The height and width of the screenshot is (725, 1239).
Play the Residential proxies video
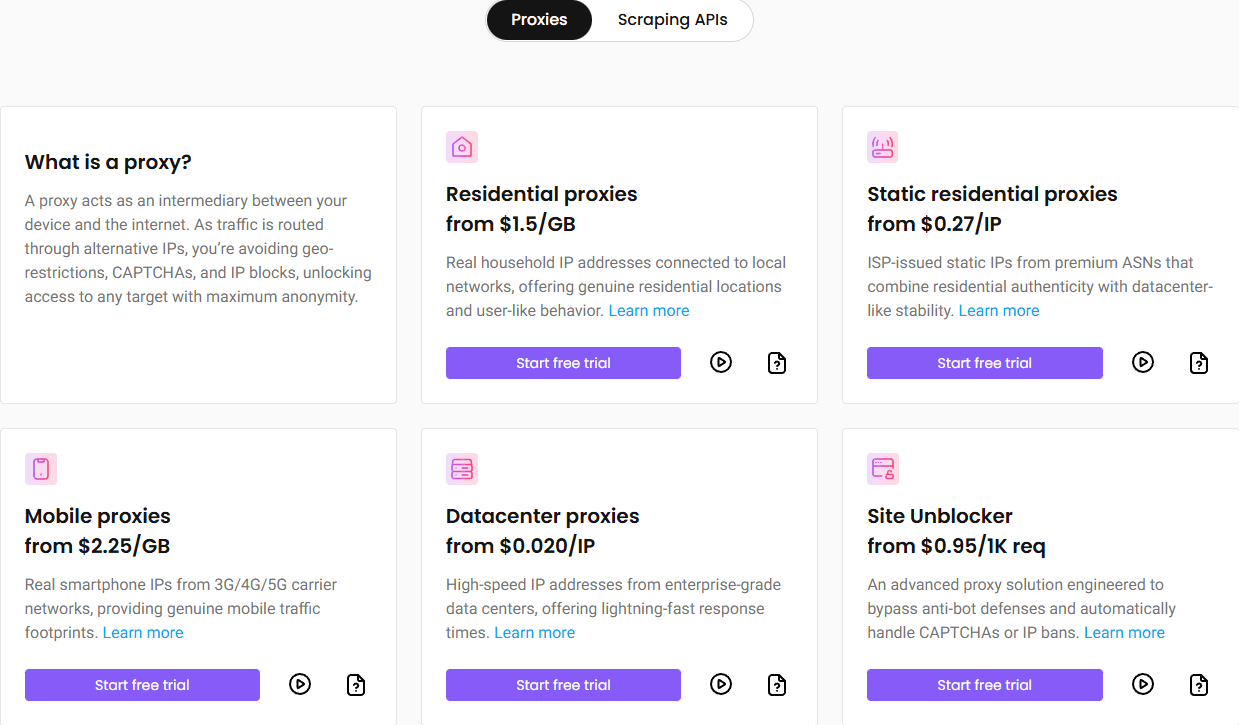(x=721, y=363)
